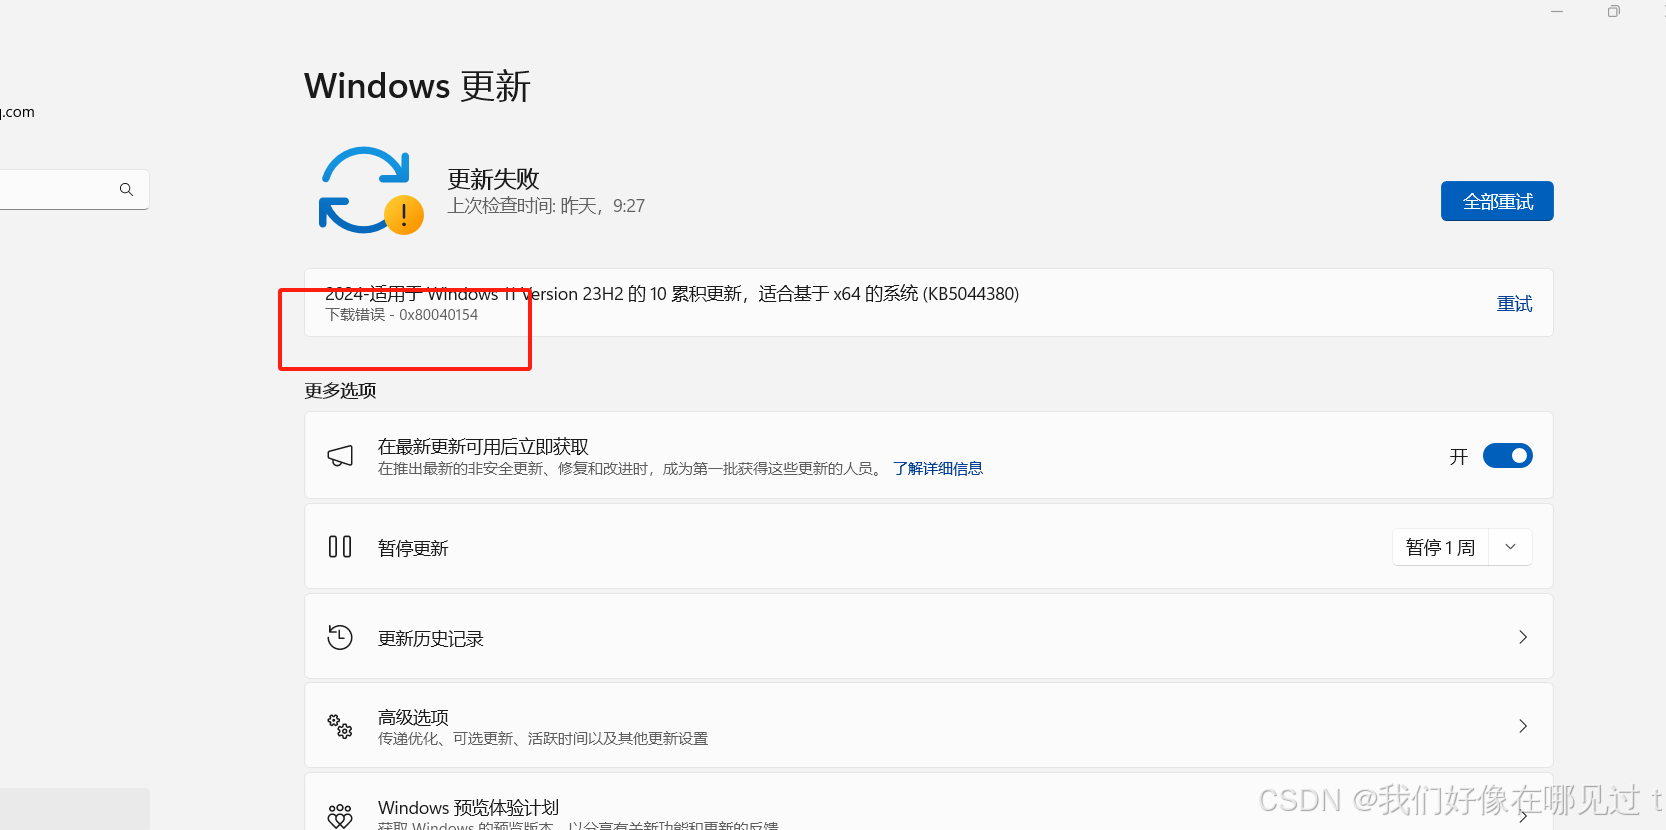Screen dimensions: 1666x830
Task: Click the 下载错误 - 0x80040154 error text
Action: coord(402,315)
